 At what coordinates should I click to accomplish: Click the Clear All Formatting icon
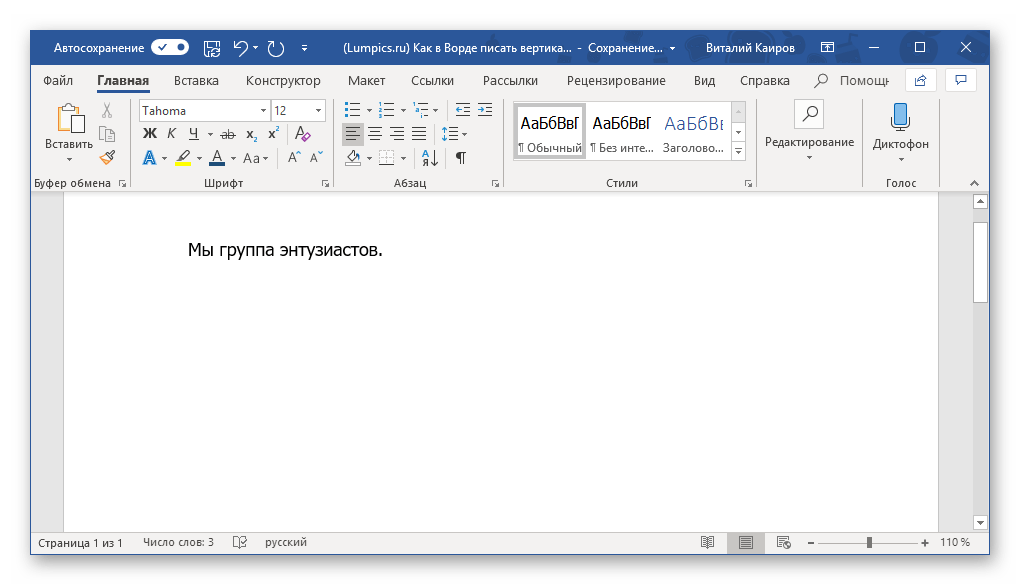303,134
